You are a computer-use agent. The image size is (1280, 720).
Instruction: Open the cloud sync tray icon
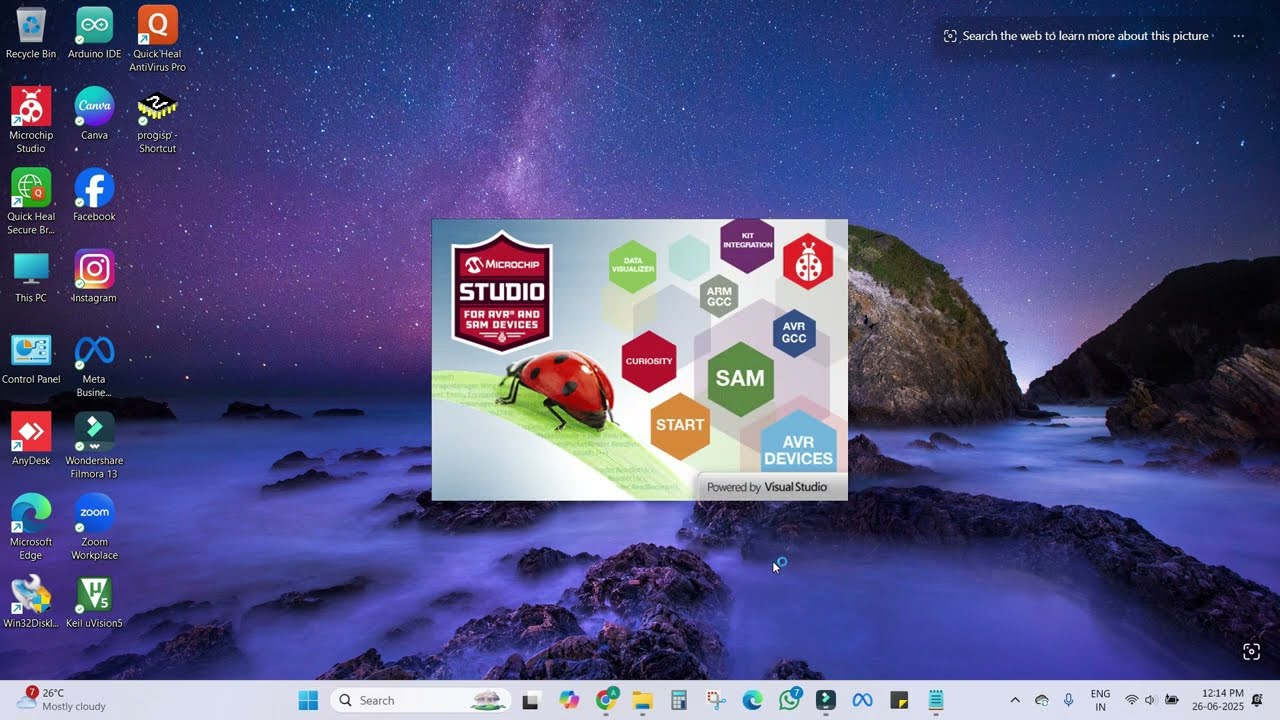[x=1042, y=700]
